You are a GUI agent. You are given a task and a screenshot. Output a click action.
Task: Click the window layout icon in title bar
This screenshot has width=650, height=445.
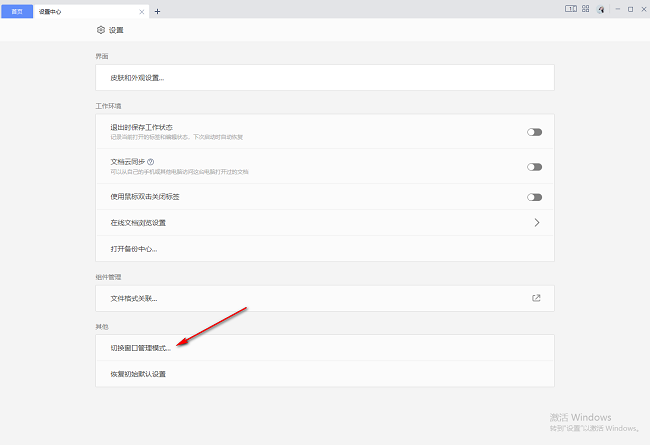pyautogui.click(x=571, y=9)
